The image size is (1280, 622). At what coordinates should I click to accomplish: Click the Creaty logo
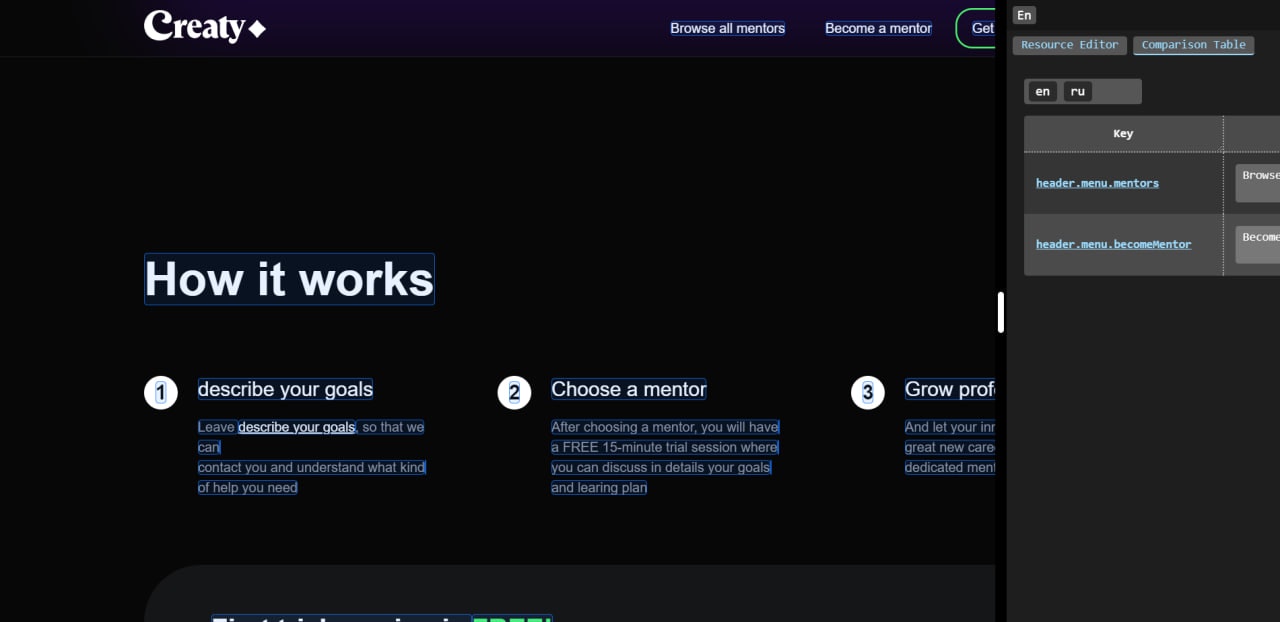(x=205, y=27)
